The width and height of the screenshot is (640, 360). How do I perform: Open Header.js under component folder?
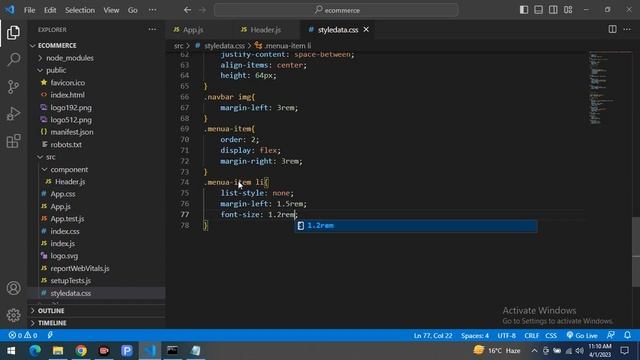pyautogui.click(x=70, y=182)
